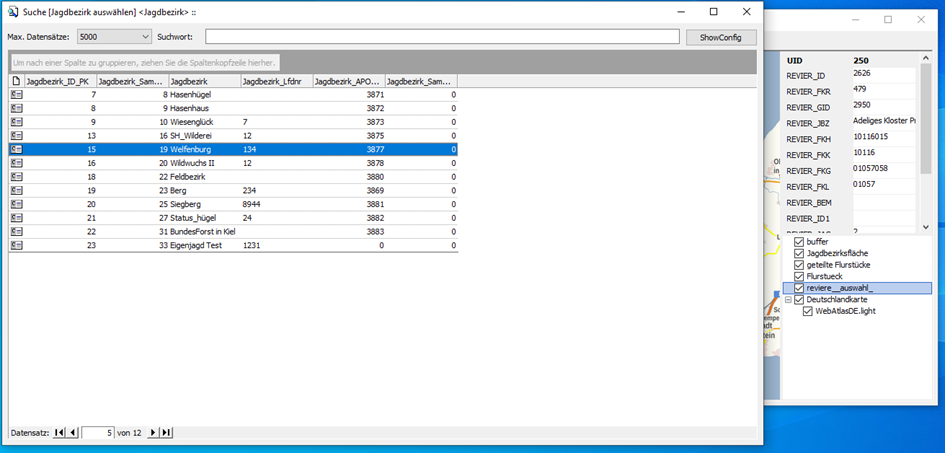Click row icon for Siegberg entry
This screenshot has height=453, width=945.
16,204
